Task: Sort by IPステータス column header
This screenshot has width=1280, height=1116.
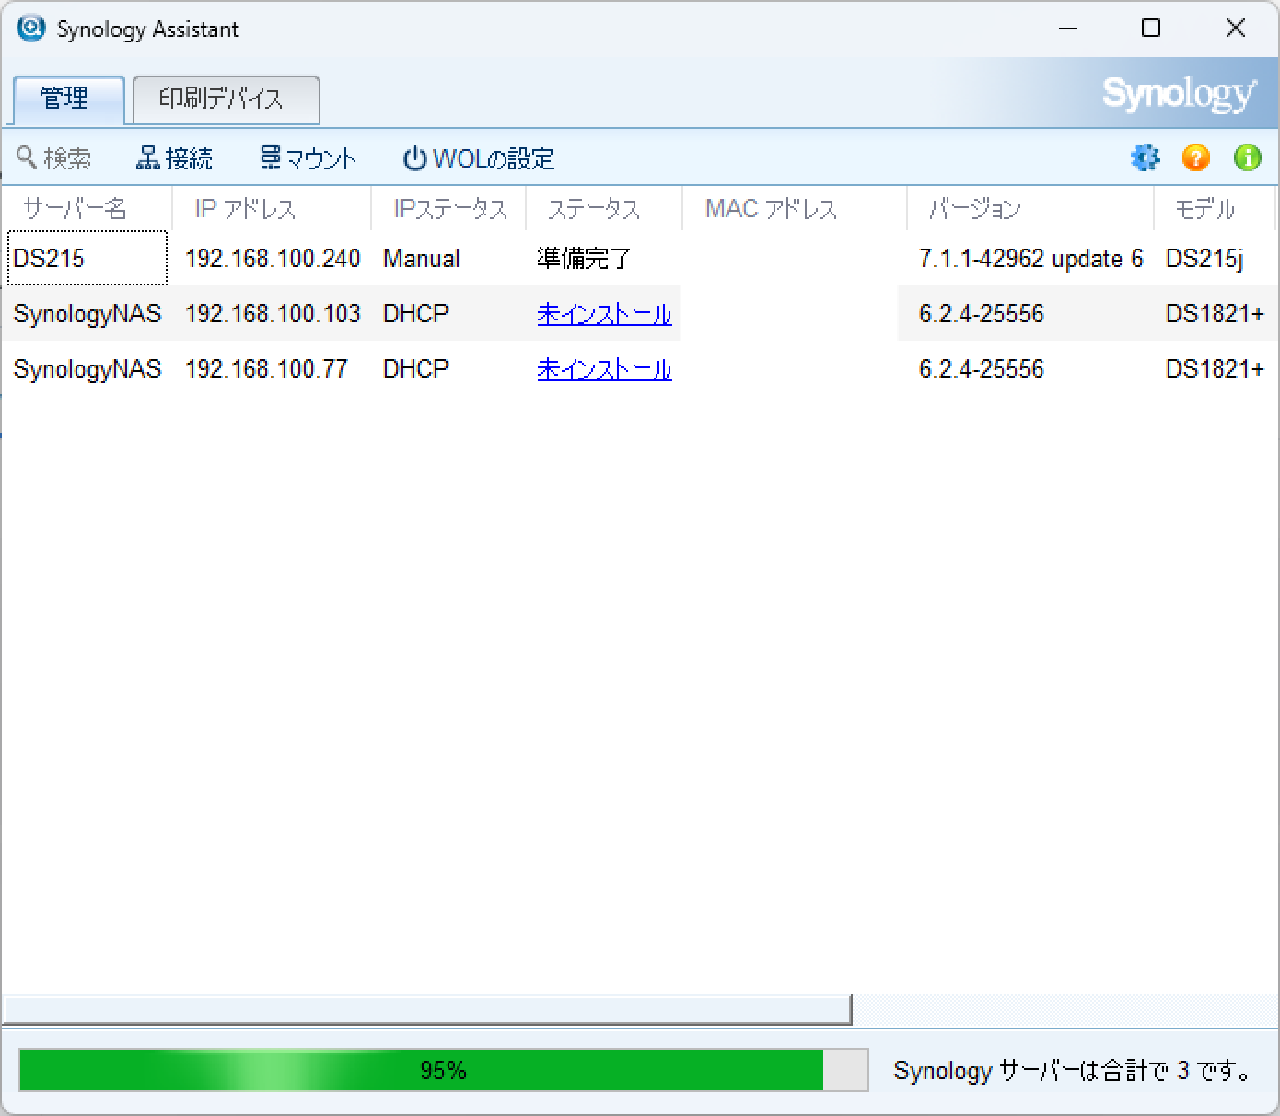Action: 449,208
